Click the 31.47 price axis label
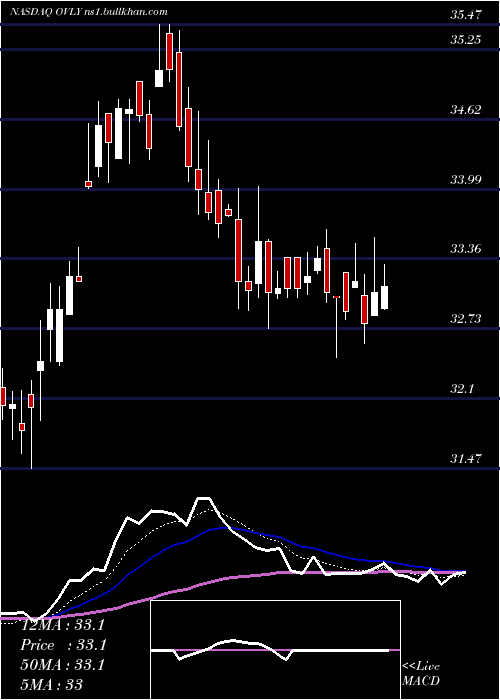Screen dimensions: 500x700 tap(466, 458)
